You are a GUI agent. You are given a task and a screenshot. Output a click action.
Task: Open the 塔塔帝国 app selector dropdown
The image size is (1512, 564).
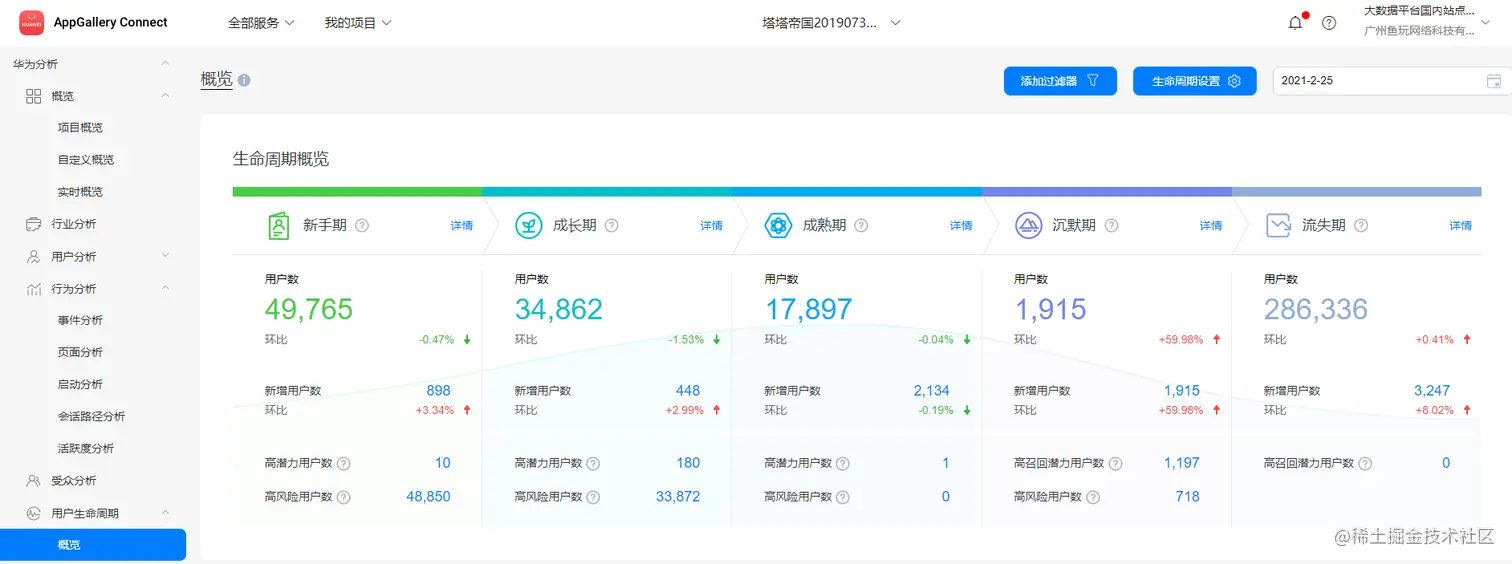click(x=831, y=23)
